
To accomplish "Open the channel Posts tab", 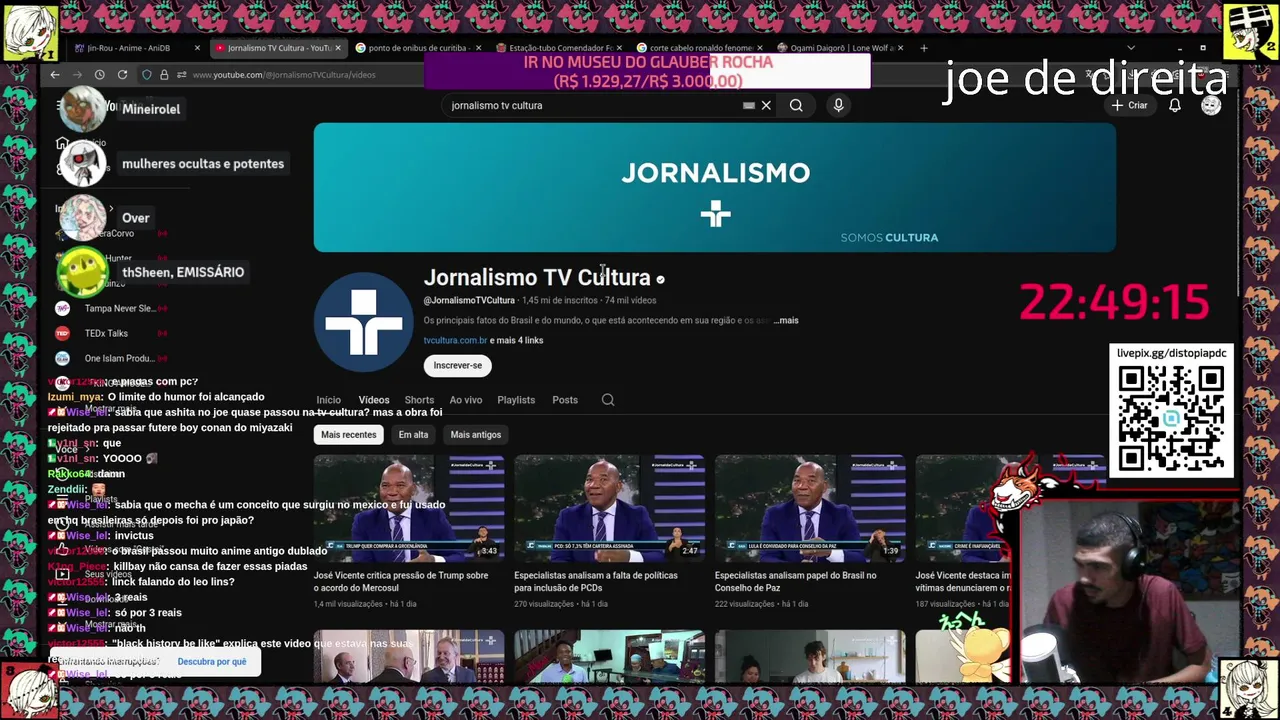I will pyautogui.click(x=565, y=400).
